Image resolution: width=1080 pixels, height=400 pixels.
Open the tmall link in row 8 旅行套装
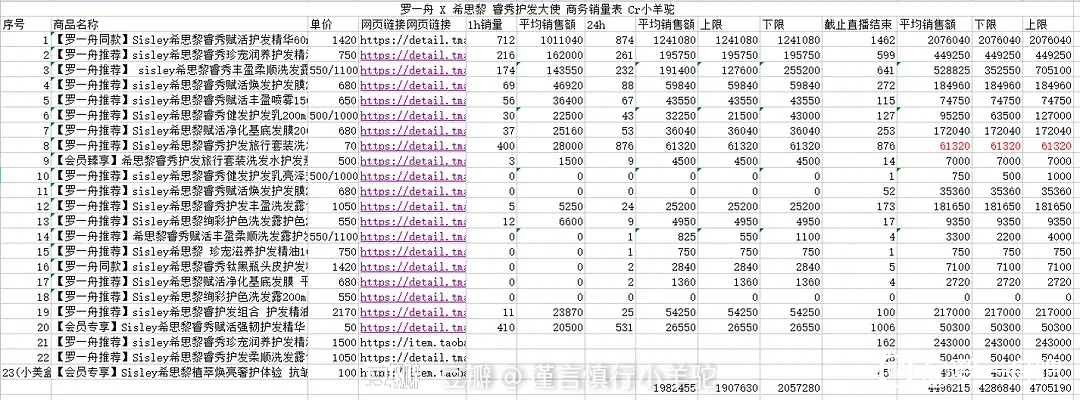point(412,146)
